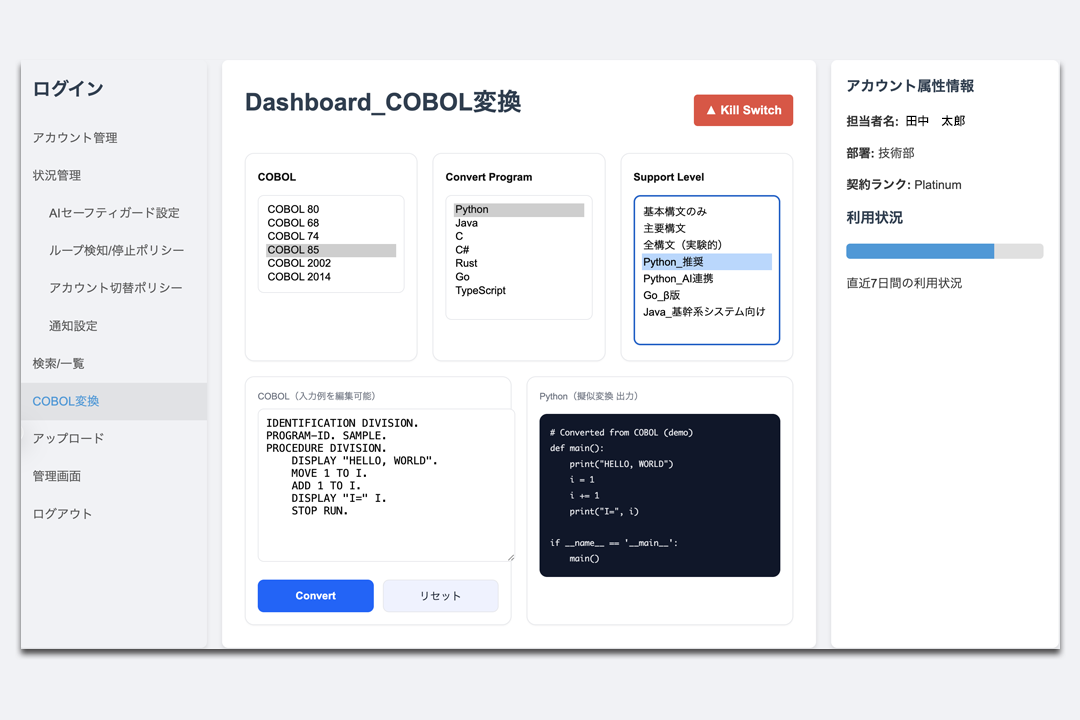The width and height of the screenshot is (1080, 720).
Task: Click inside the COBOL input textarea
Action: [x=386, y=485]
